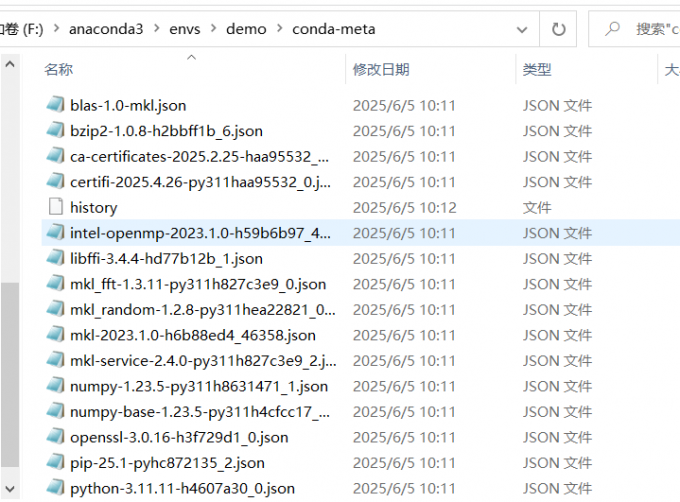Click the openssl-3.0.16 file icon
Viewport: 680px width, 502px height.
pyautogui.click(x=56, y=437)
